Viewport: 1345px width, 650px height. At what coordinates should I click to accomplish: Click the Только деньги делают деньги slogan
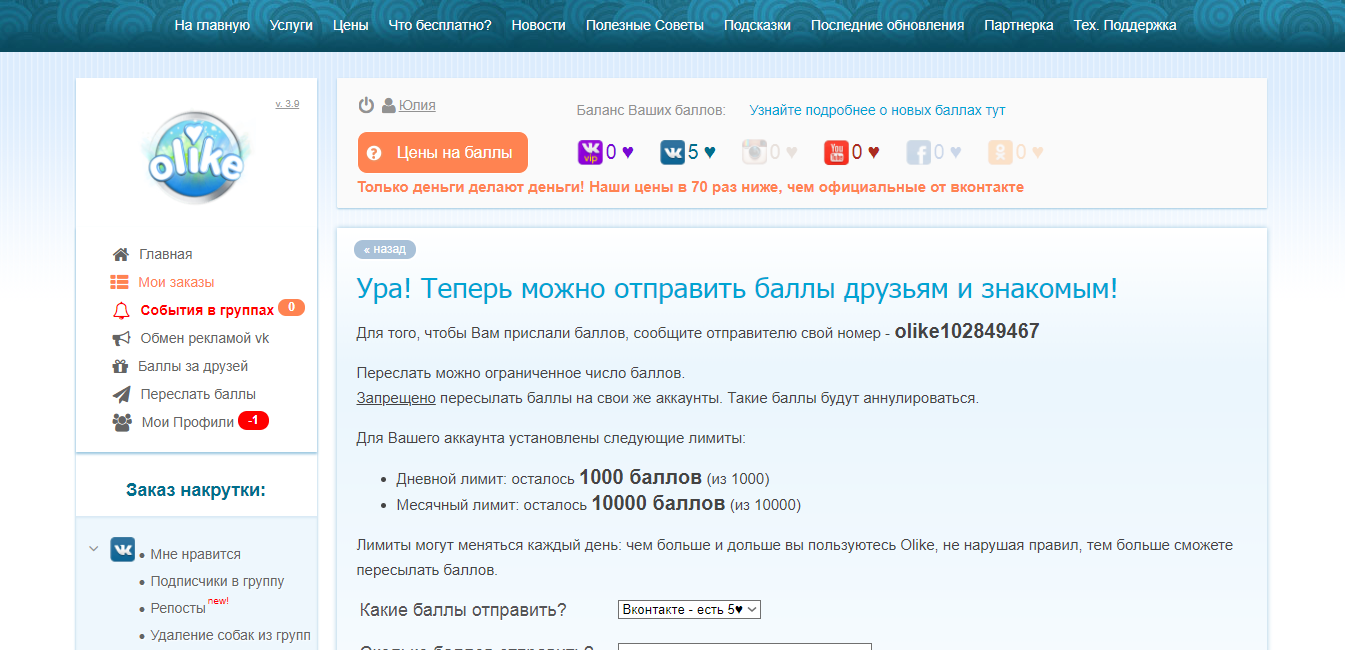pyautogui.click(x=690, y=187)
